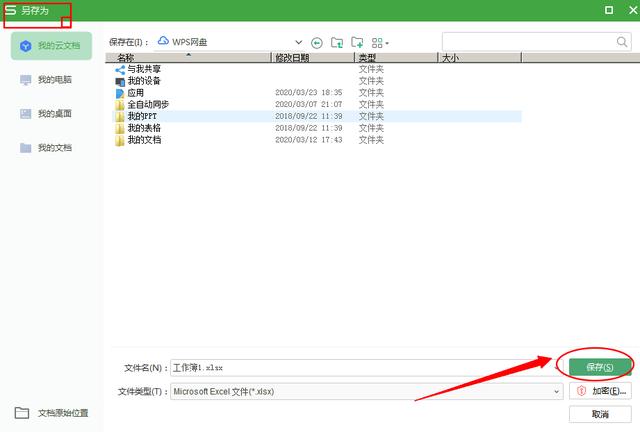Select 我的文档 in sidebar
640x432 pixels.
click(46, 147)
